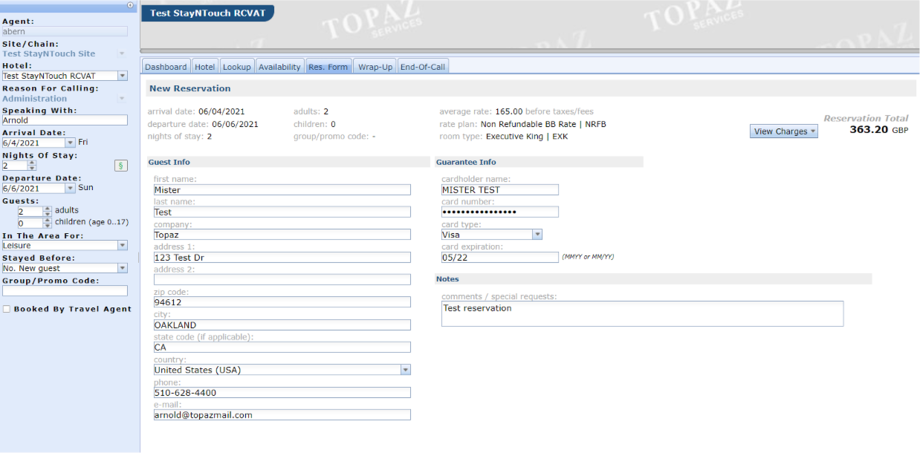Open the Arrival Date calendar dropdown
The image size is (920, 453).
70,143
